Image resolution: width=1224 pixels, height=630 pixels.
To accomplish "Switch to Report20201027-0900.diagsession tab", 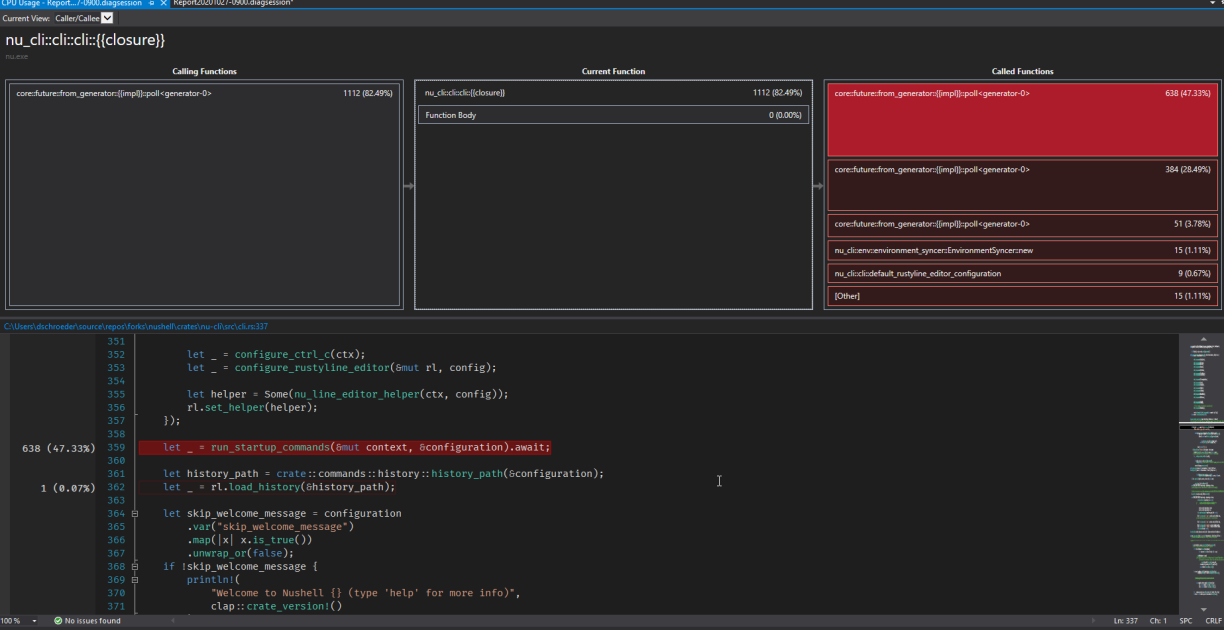I will pos(232,4).
